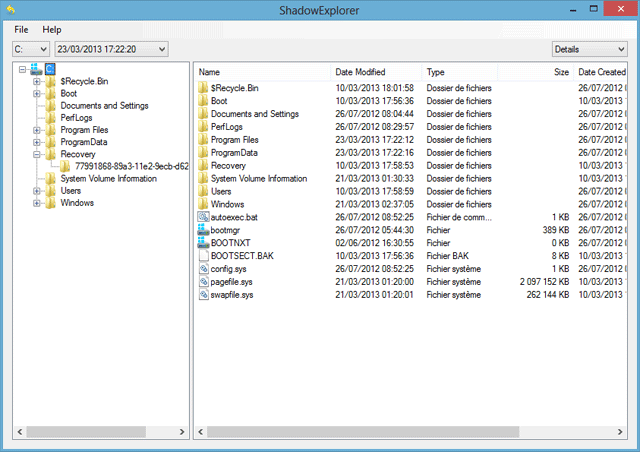The height and width of the screenshot is (452, 640).
Task: Expand the Program Files tree node
Action: [37, 130]
